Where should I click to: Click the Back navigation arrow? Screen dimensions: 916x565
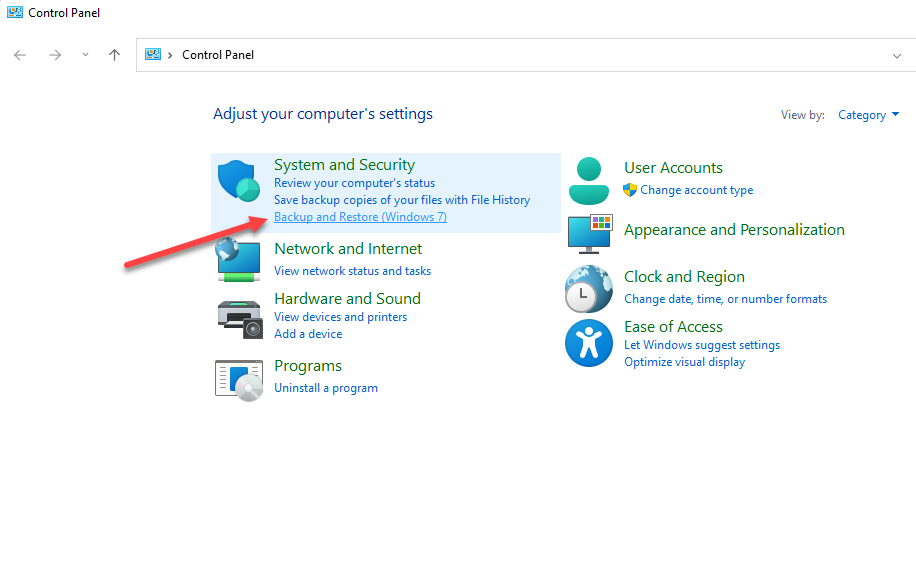coord(20,55)
